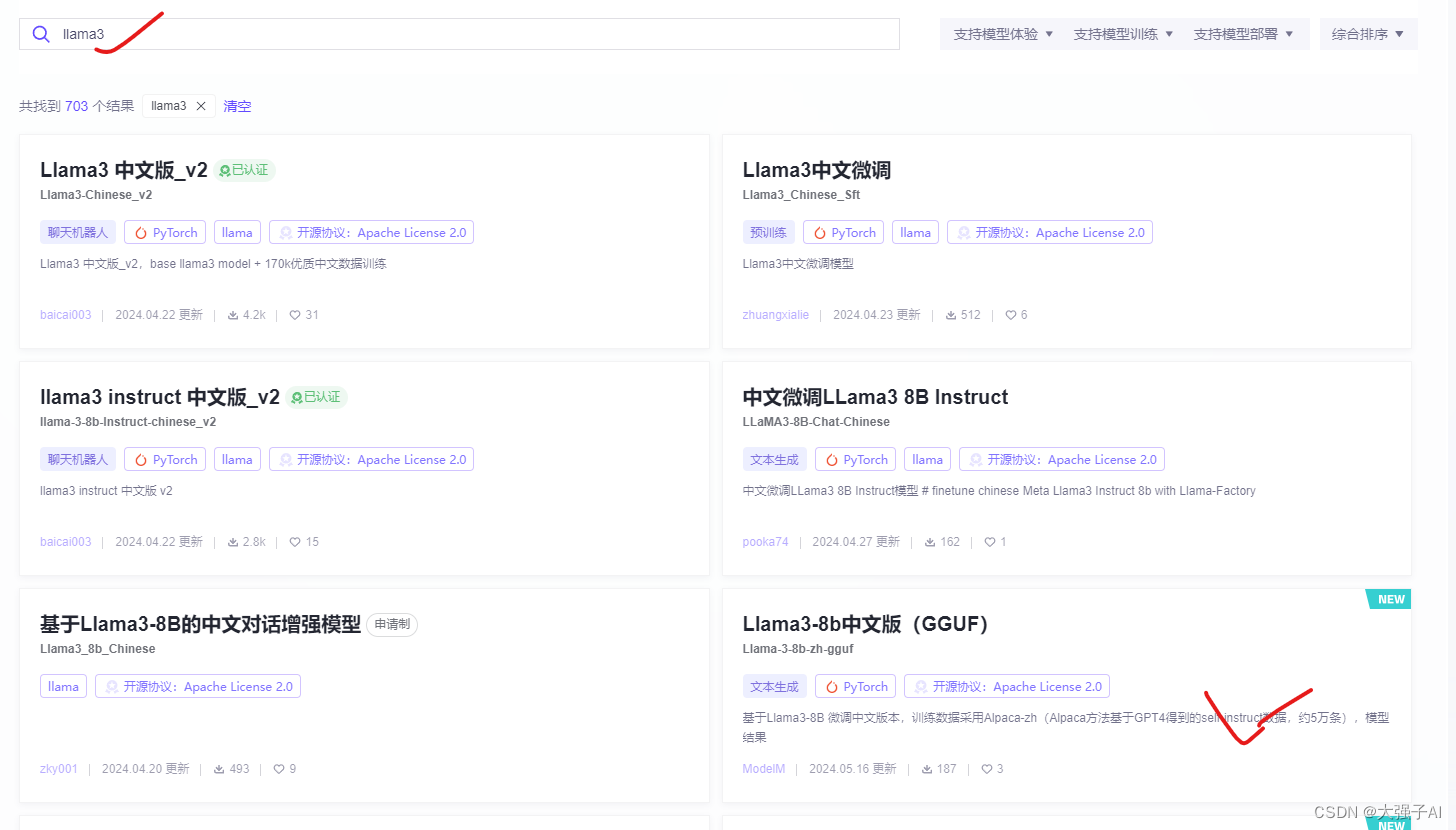The height and width of the screenshot is (830, 1456).
Task: Click the 预训练 tag on Llama3中文微调 card
Action: coord(768,232)
